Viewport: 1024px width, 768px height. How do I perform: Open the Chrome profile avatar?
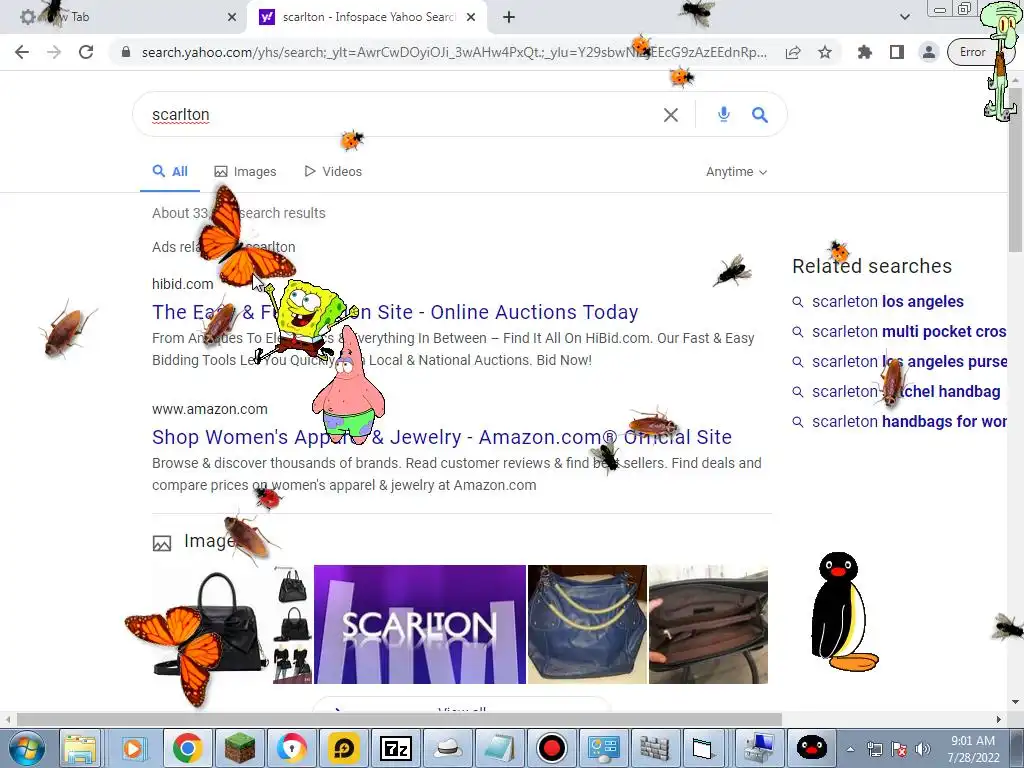929,52
